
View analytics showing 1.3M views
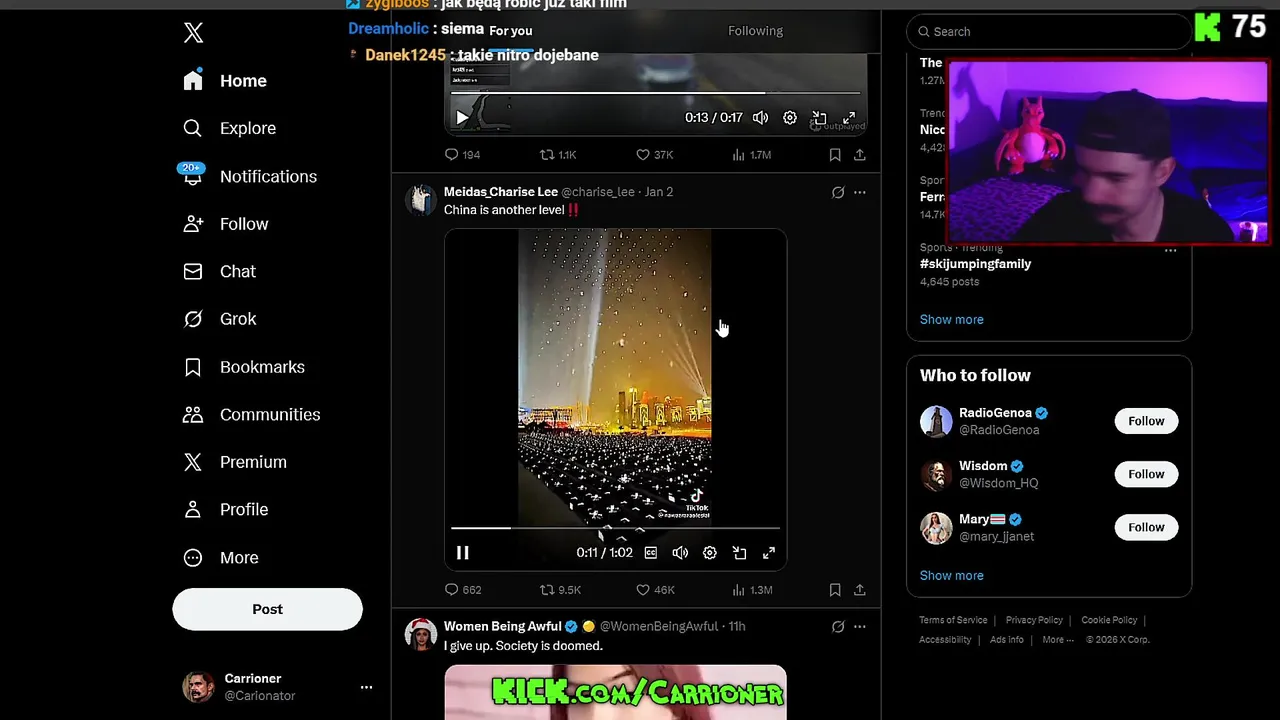coord(752,590)
